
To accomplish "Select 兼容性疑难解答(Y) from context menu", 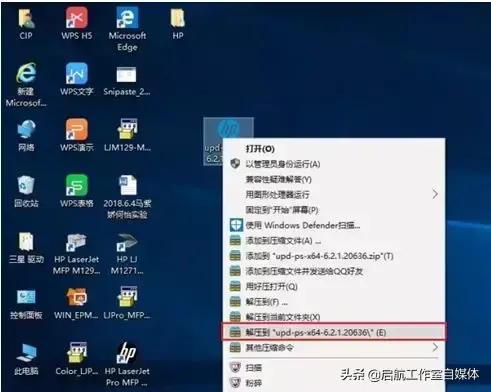I will tap(334, 179).
